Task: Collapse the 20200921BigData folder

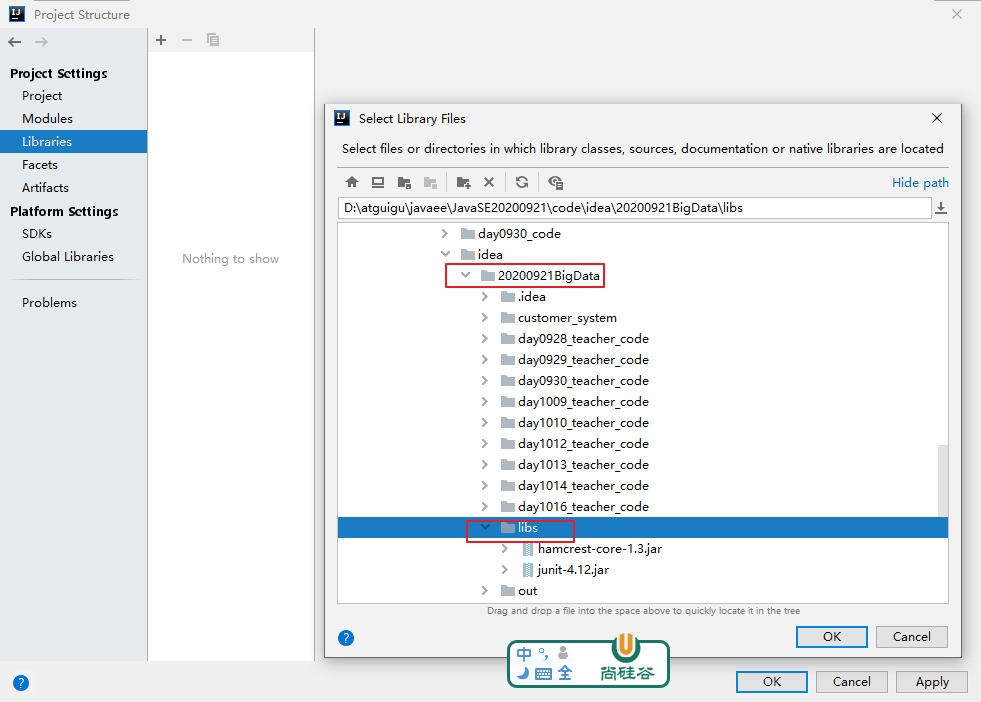Action: tap(465, 275)
